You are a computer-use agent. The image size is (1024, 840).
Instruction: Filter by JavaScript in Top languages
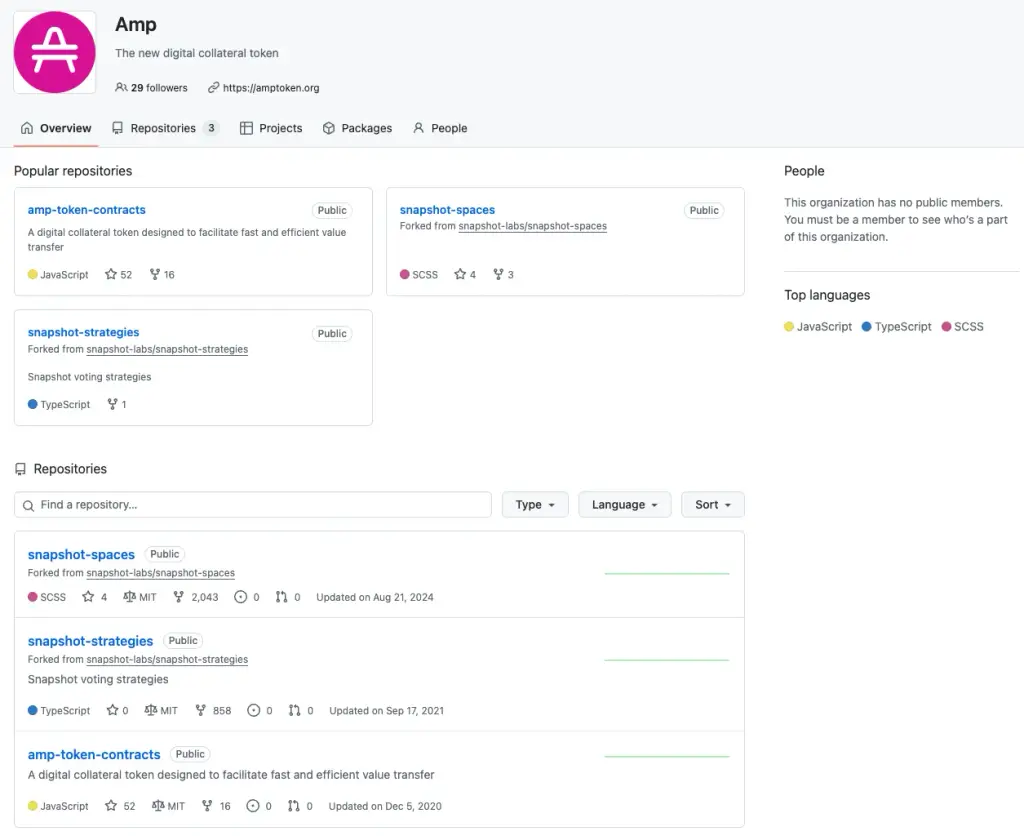(818, 327)
